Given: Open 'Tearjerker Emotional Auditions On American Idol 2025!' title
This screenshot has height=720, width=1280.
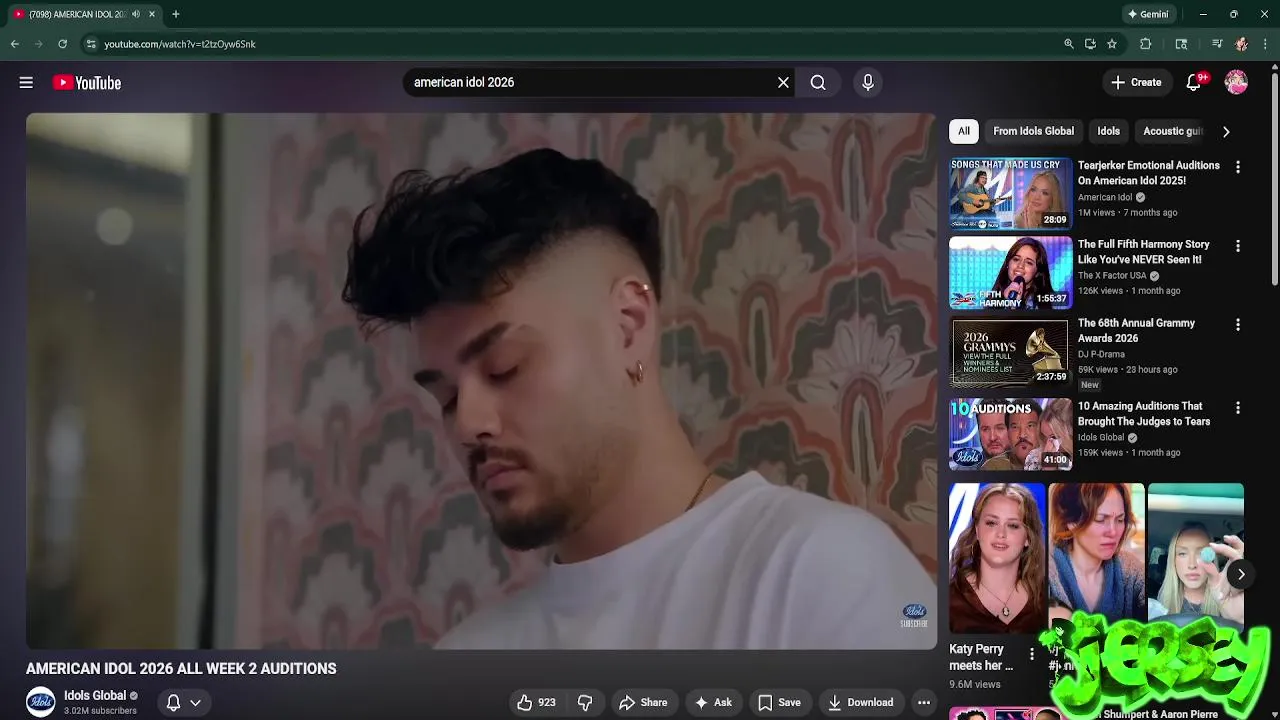Looking at the screenshot, I should click(1149, 173).
